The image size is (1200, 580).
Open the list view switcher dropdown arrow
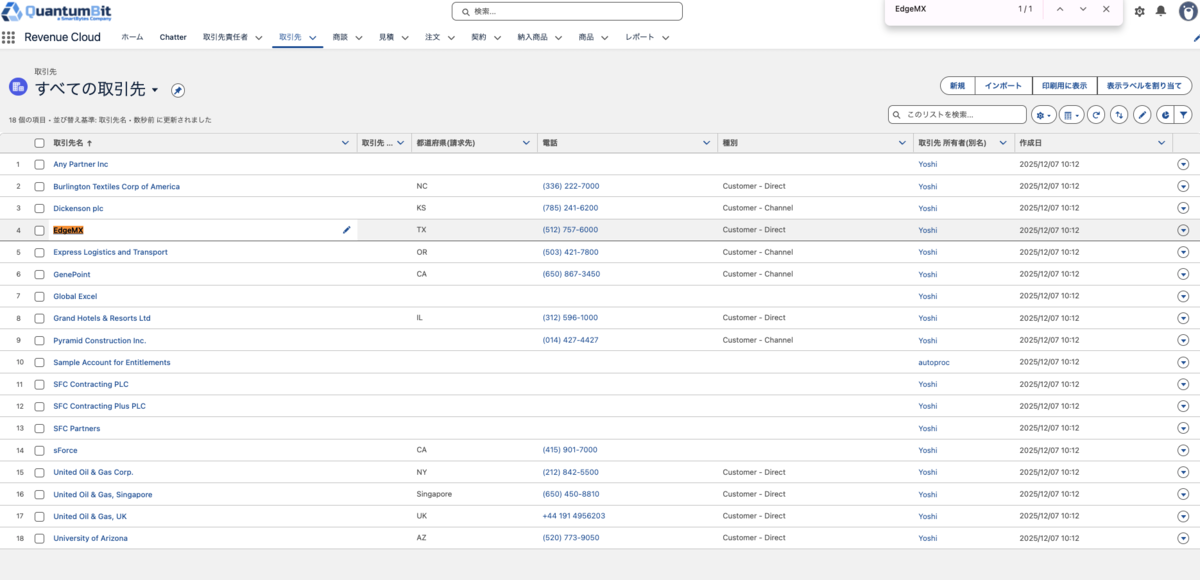click(155, 90)
